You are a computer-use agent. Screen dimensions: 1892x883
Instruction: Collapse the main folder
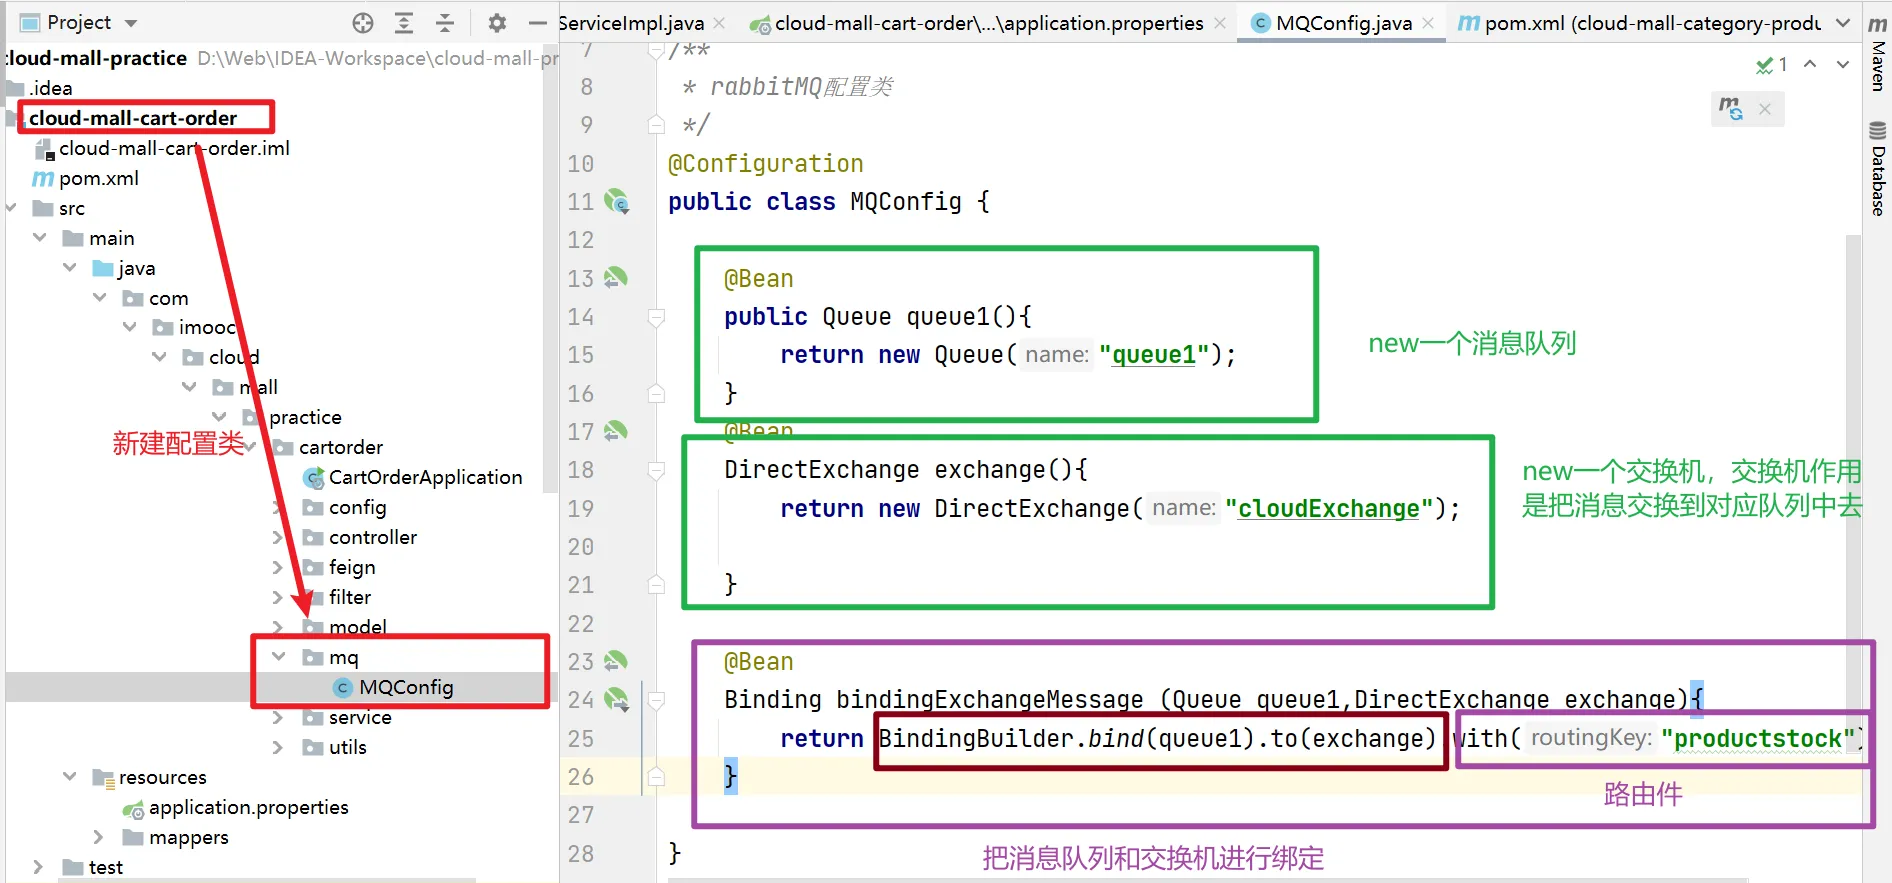(40, 238)
